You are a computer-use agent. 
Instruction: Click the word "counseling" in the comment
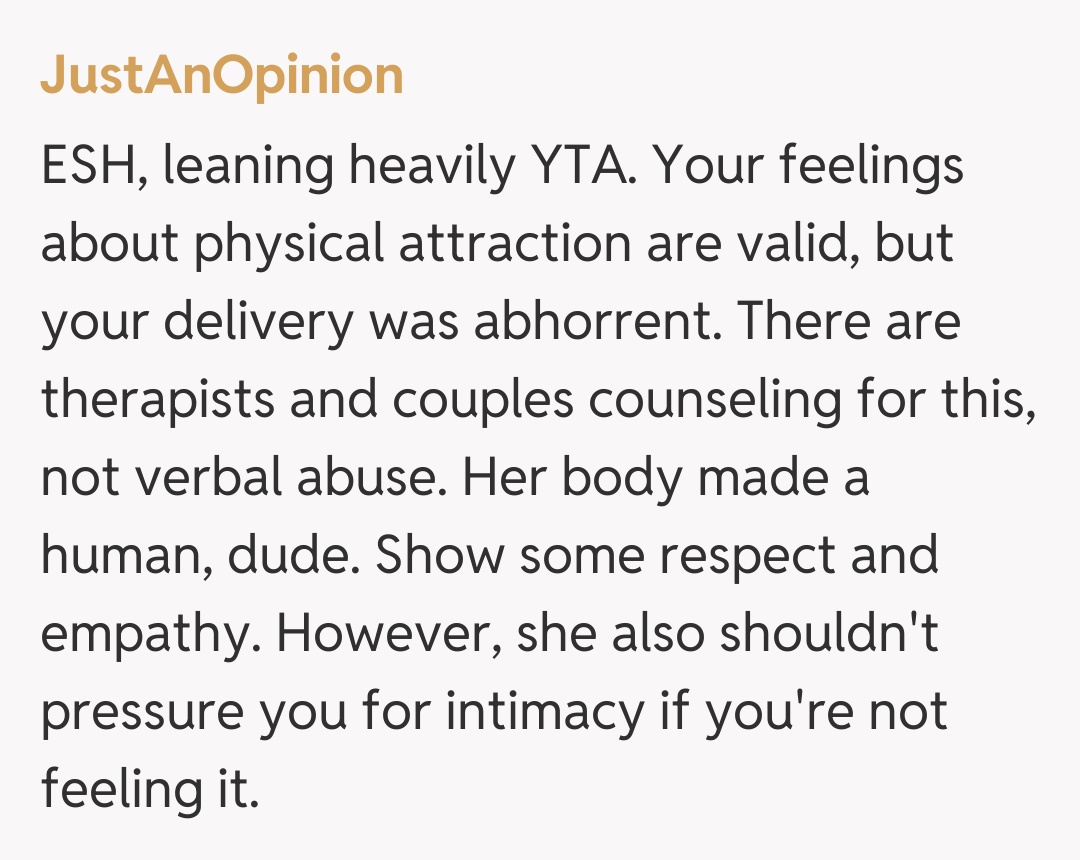pos(714,400)
